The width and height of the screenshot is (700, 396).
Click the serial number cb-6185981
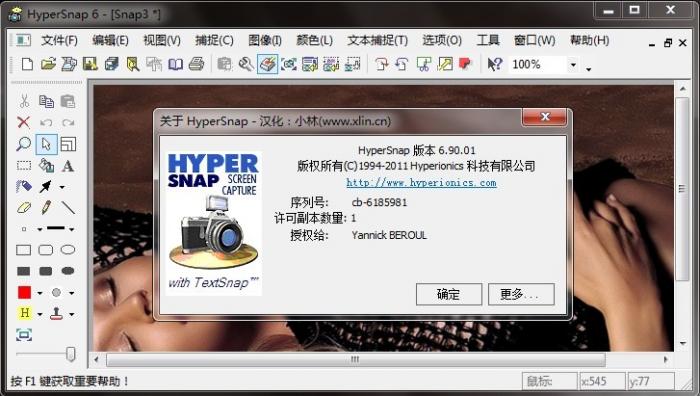pos(379,202)
